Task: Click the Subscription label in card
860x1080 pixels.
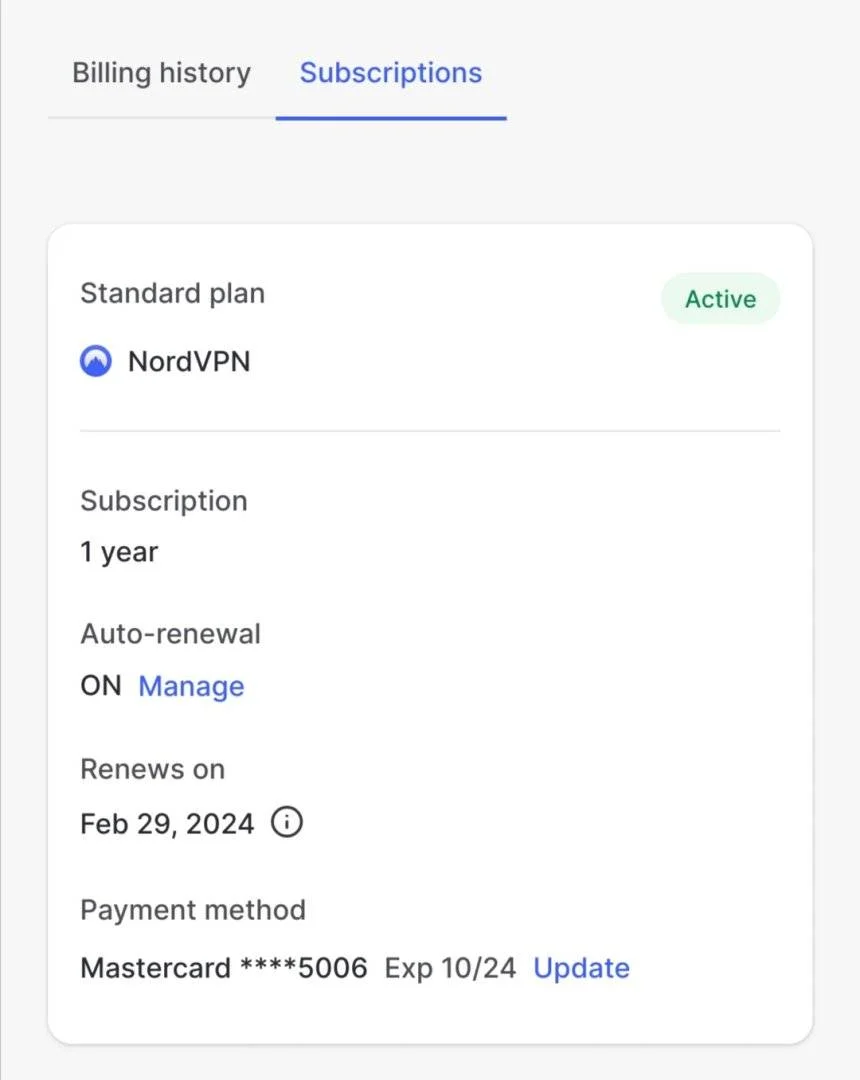Action: pos(164,501)
